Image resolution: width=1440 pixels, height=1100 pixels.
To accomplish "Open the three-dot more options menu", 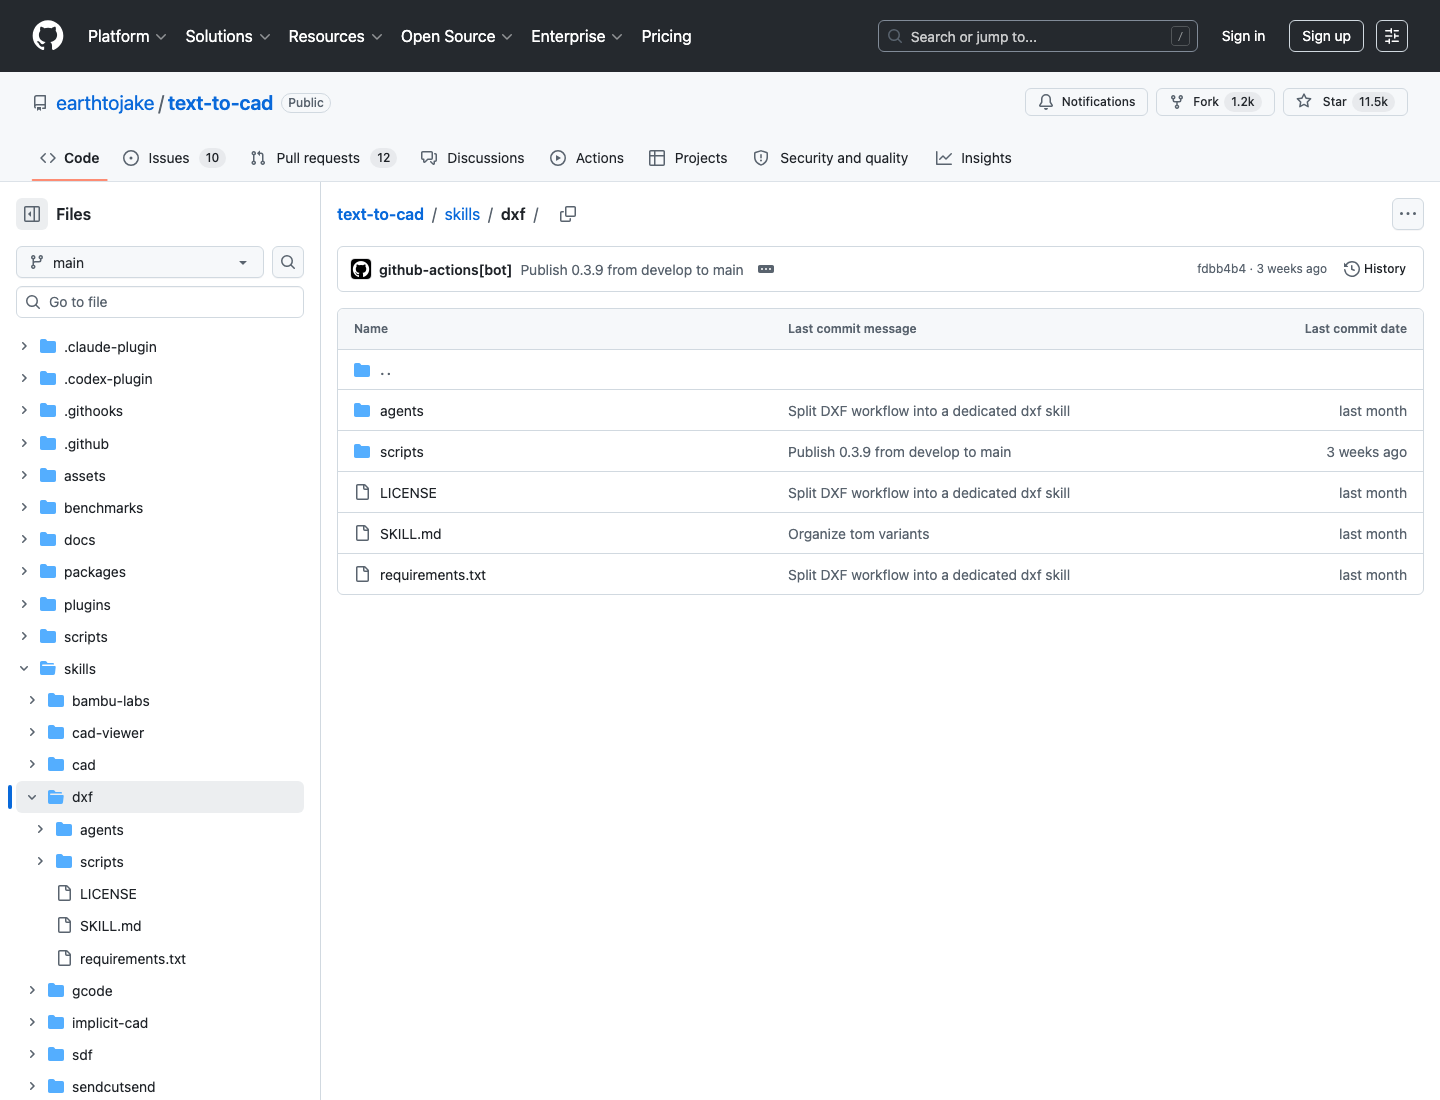I will coord(1408,214).
